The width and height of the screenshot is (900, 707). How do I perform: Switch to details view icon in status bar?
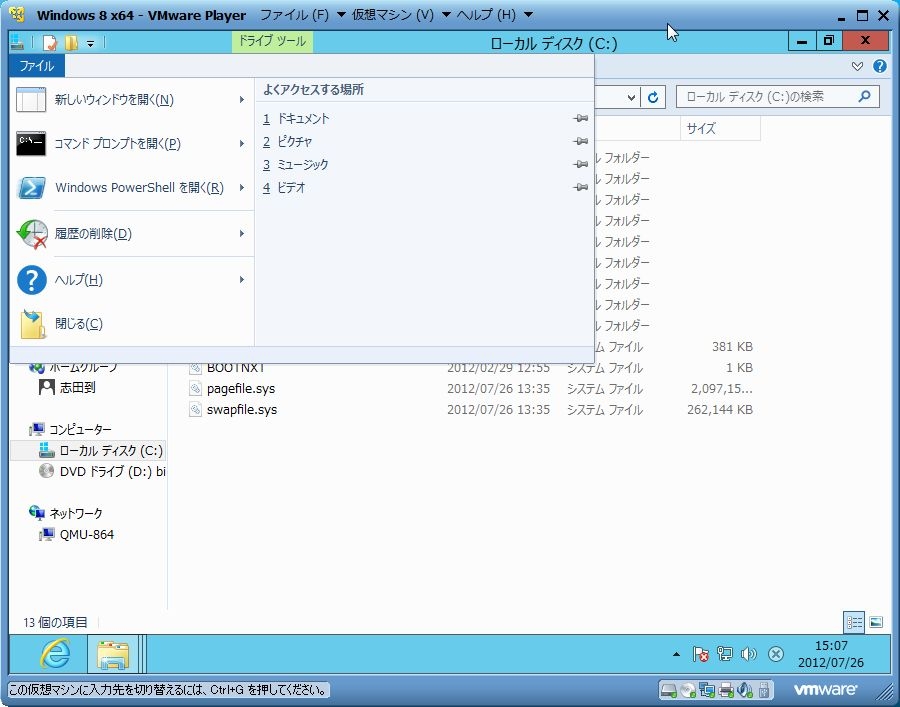coord(854,622)
